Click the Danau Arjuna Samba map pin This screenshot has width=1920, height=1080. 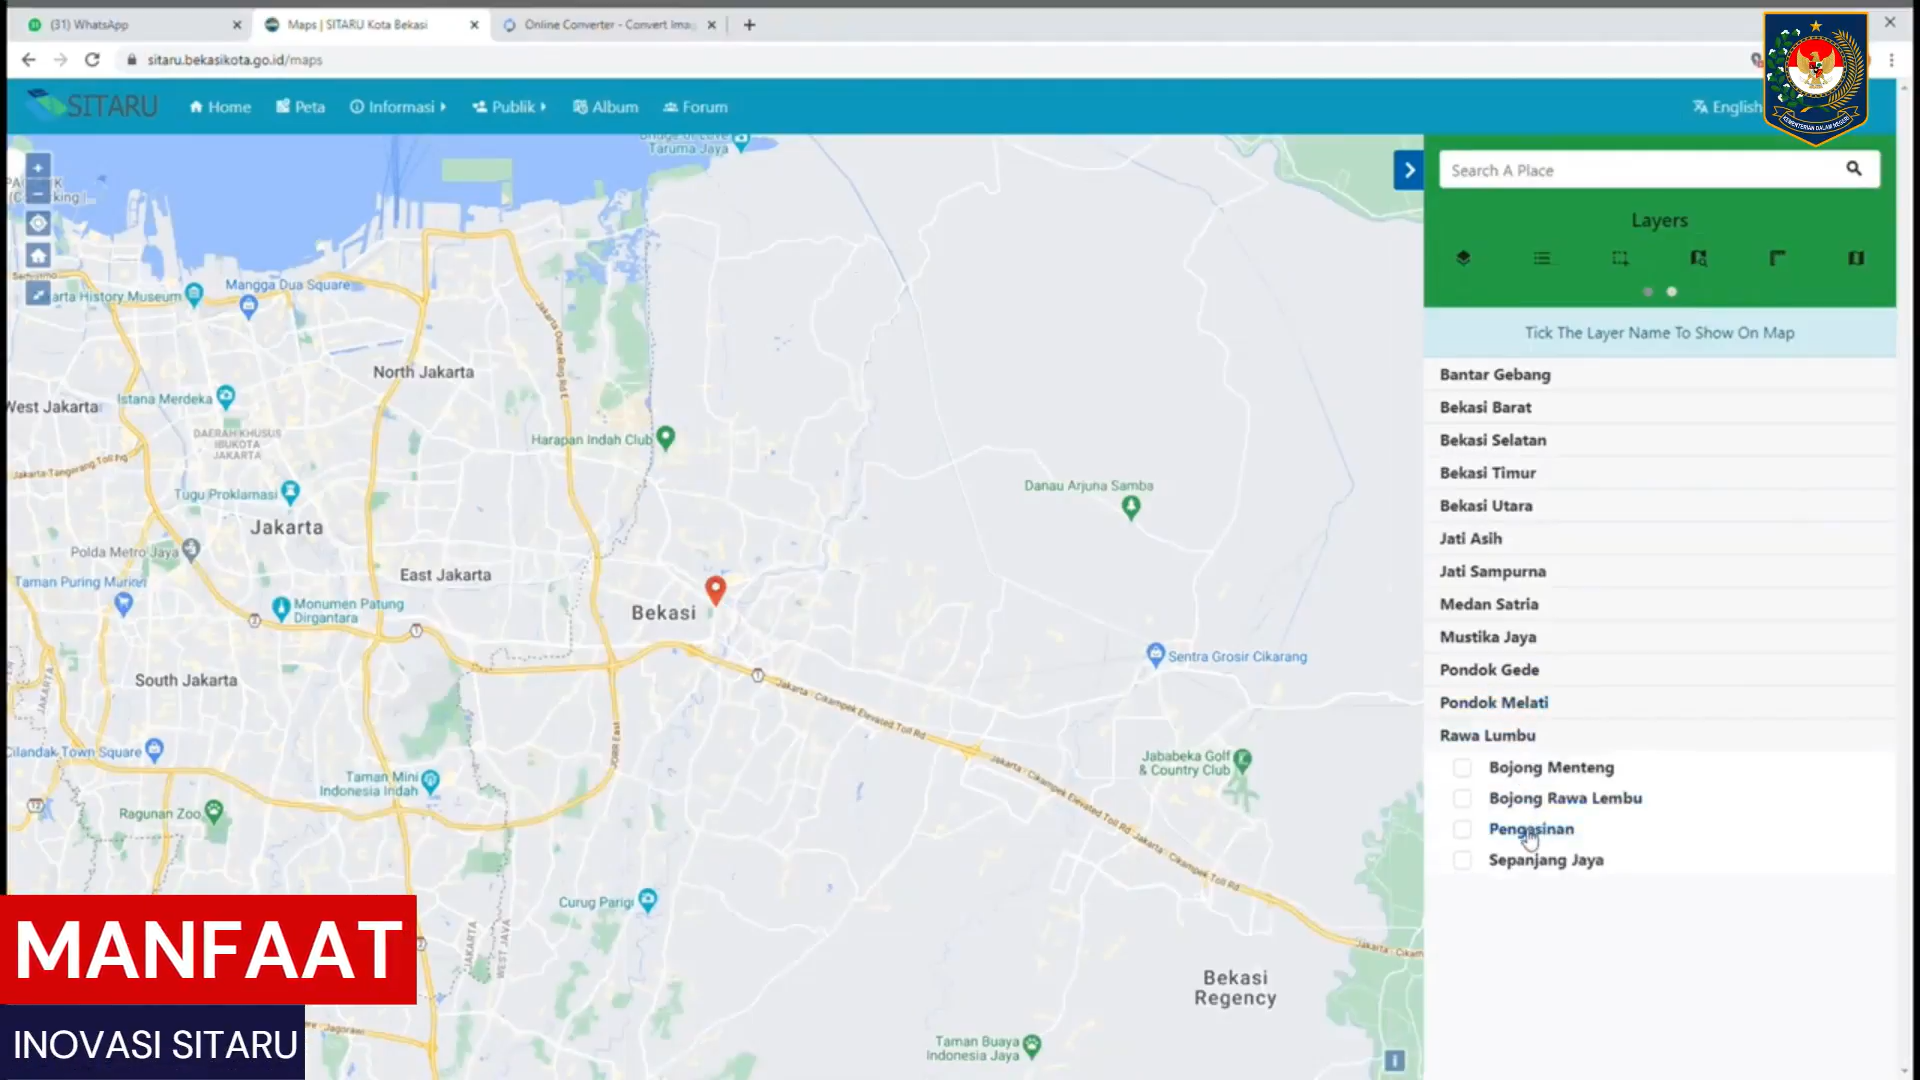click(x=1131, y=508)
